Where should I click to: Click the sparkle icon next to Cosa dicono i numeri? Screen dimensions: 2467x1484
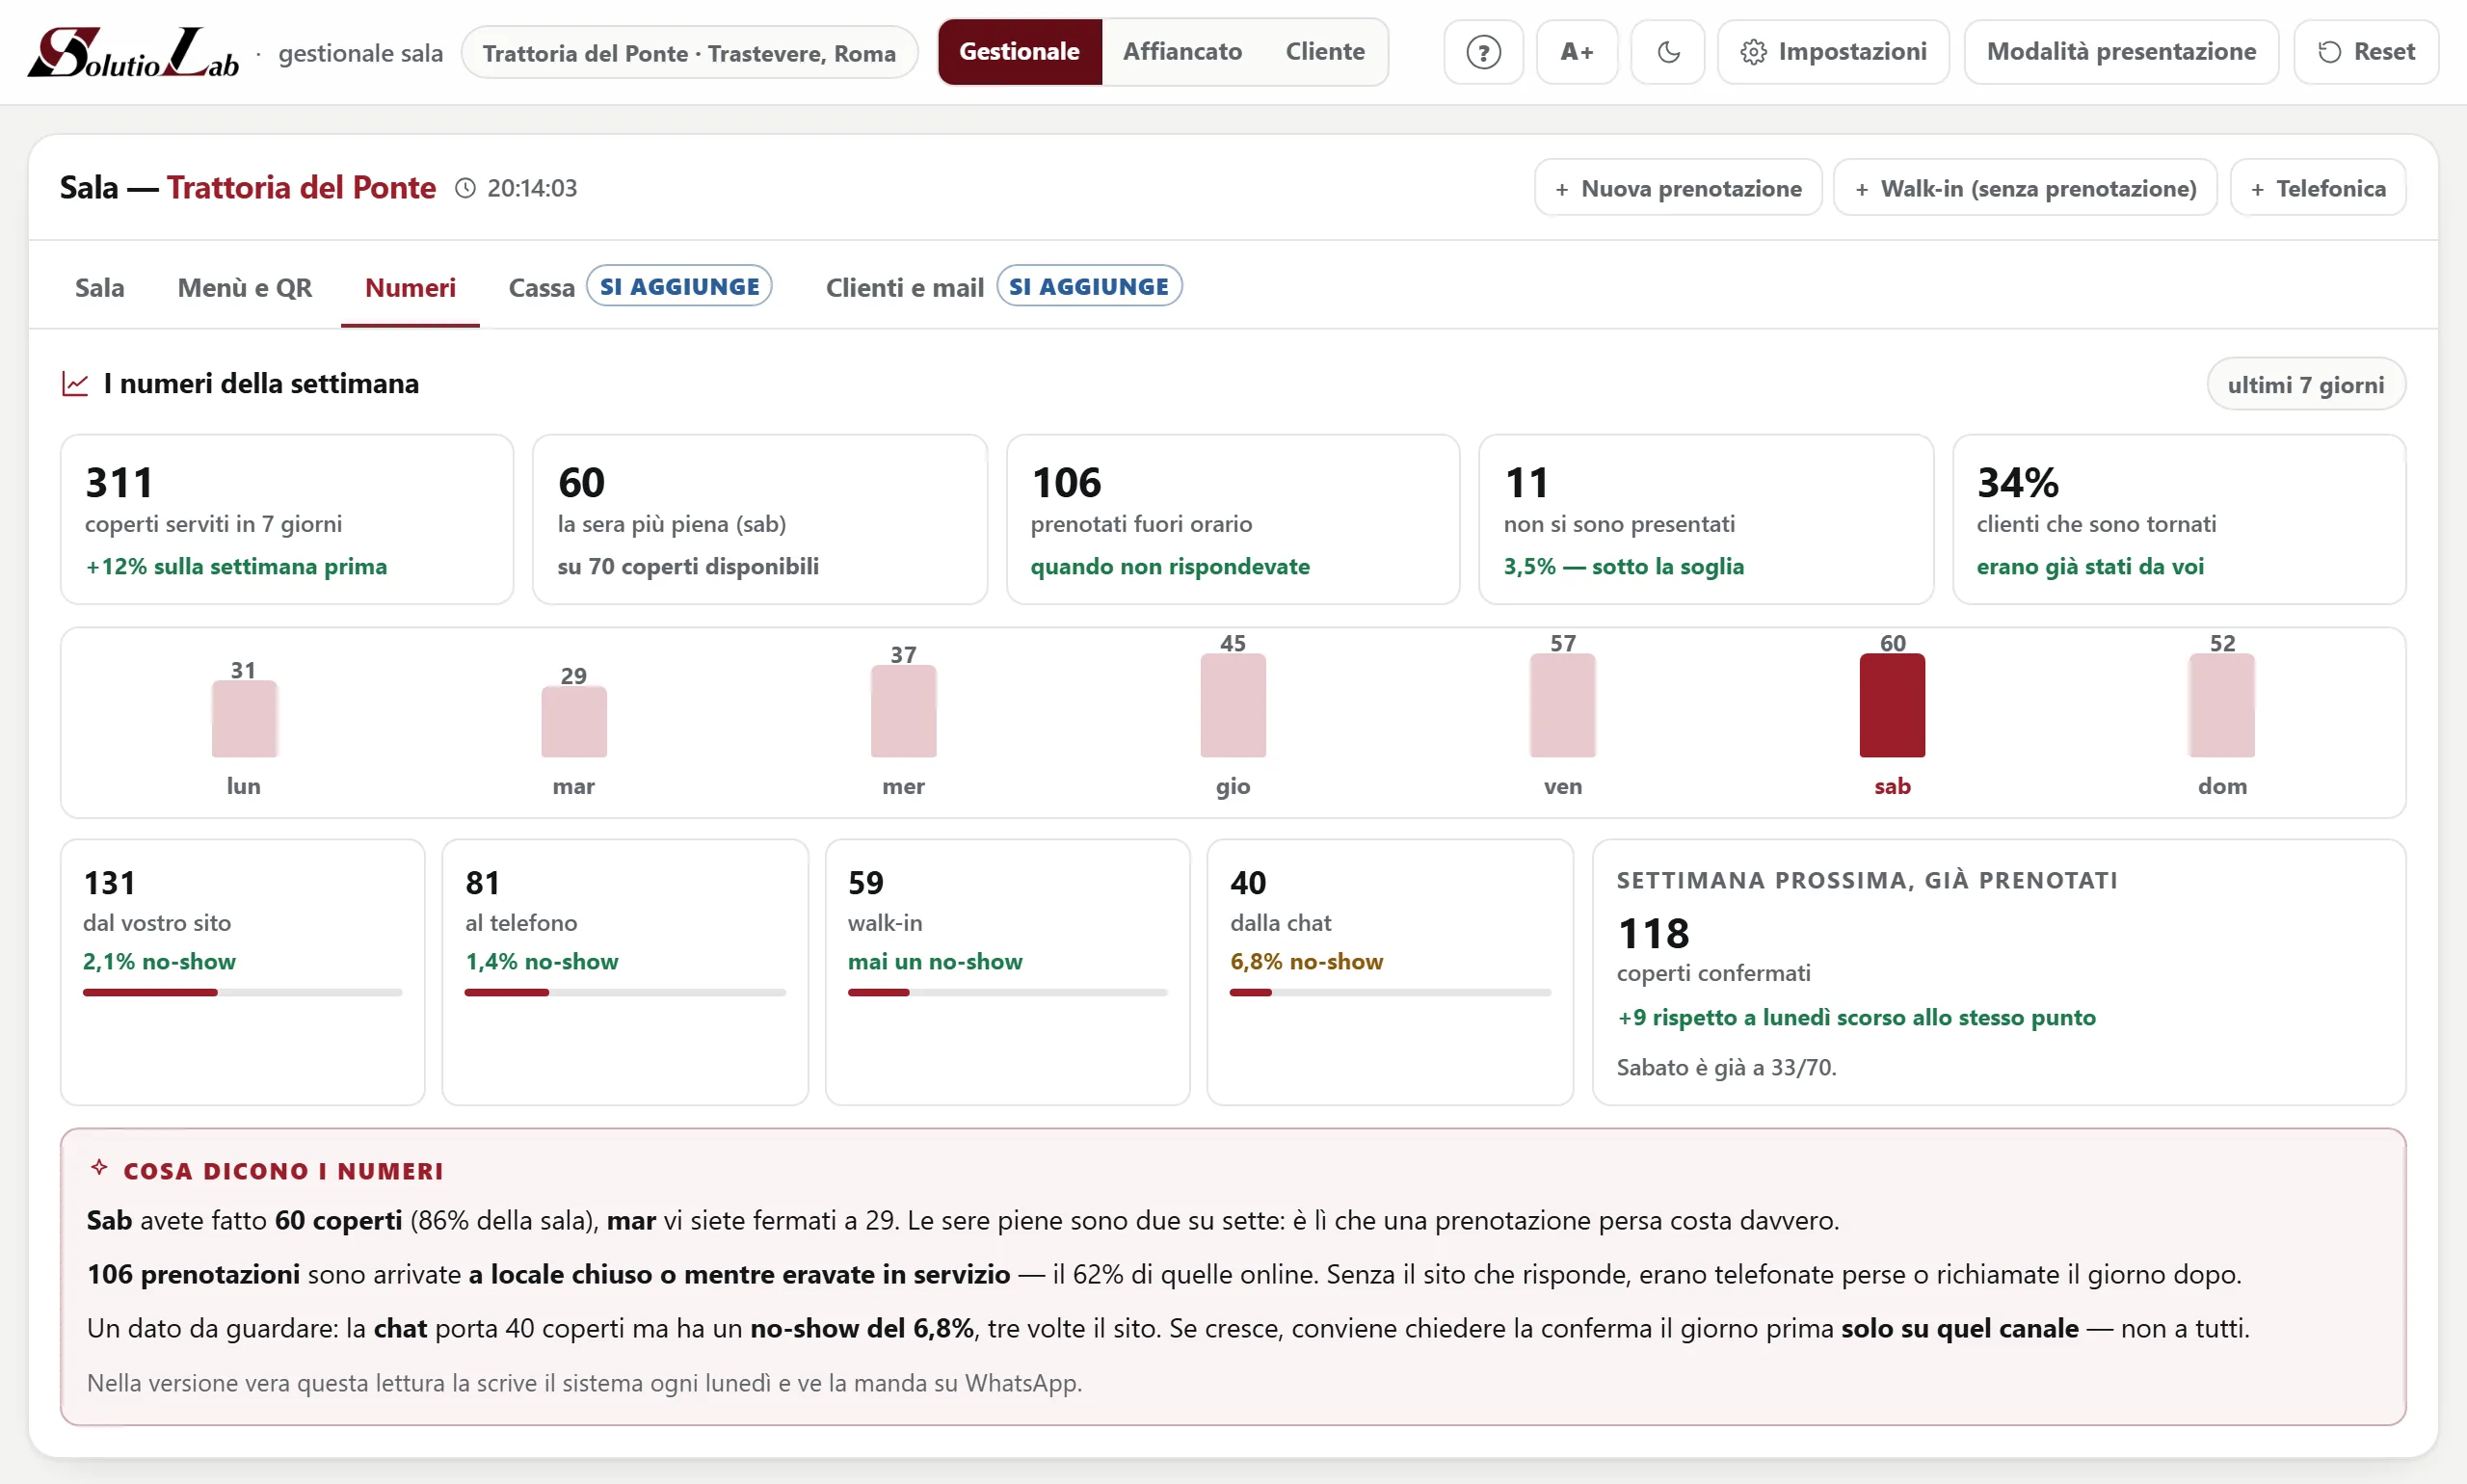point(99,1168)
